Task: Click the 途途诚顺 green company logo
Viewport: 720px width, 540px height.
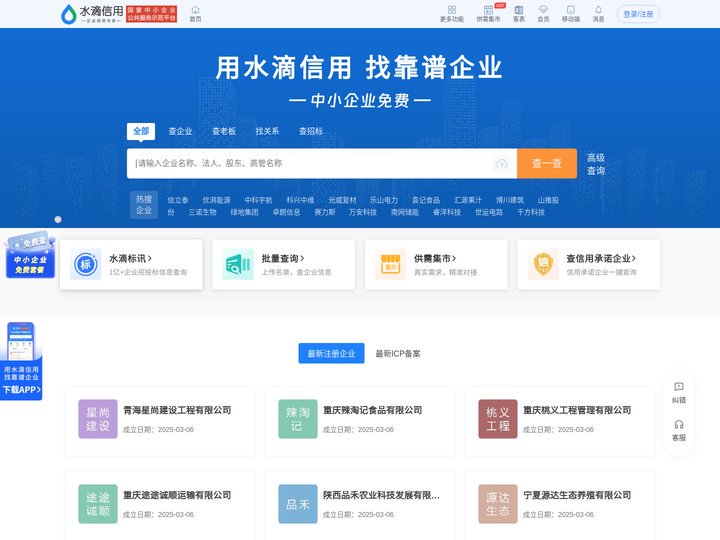Action: [98, 504]
